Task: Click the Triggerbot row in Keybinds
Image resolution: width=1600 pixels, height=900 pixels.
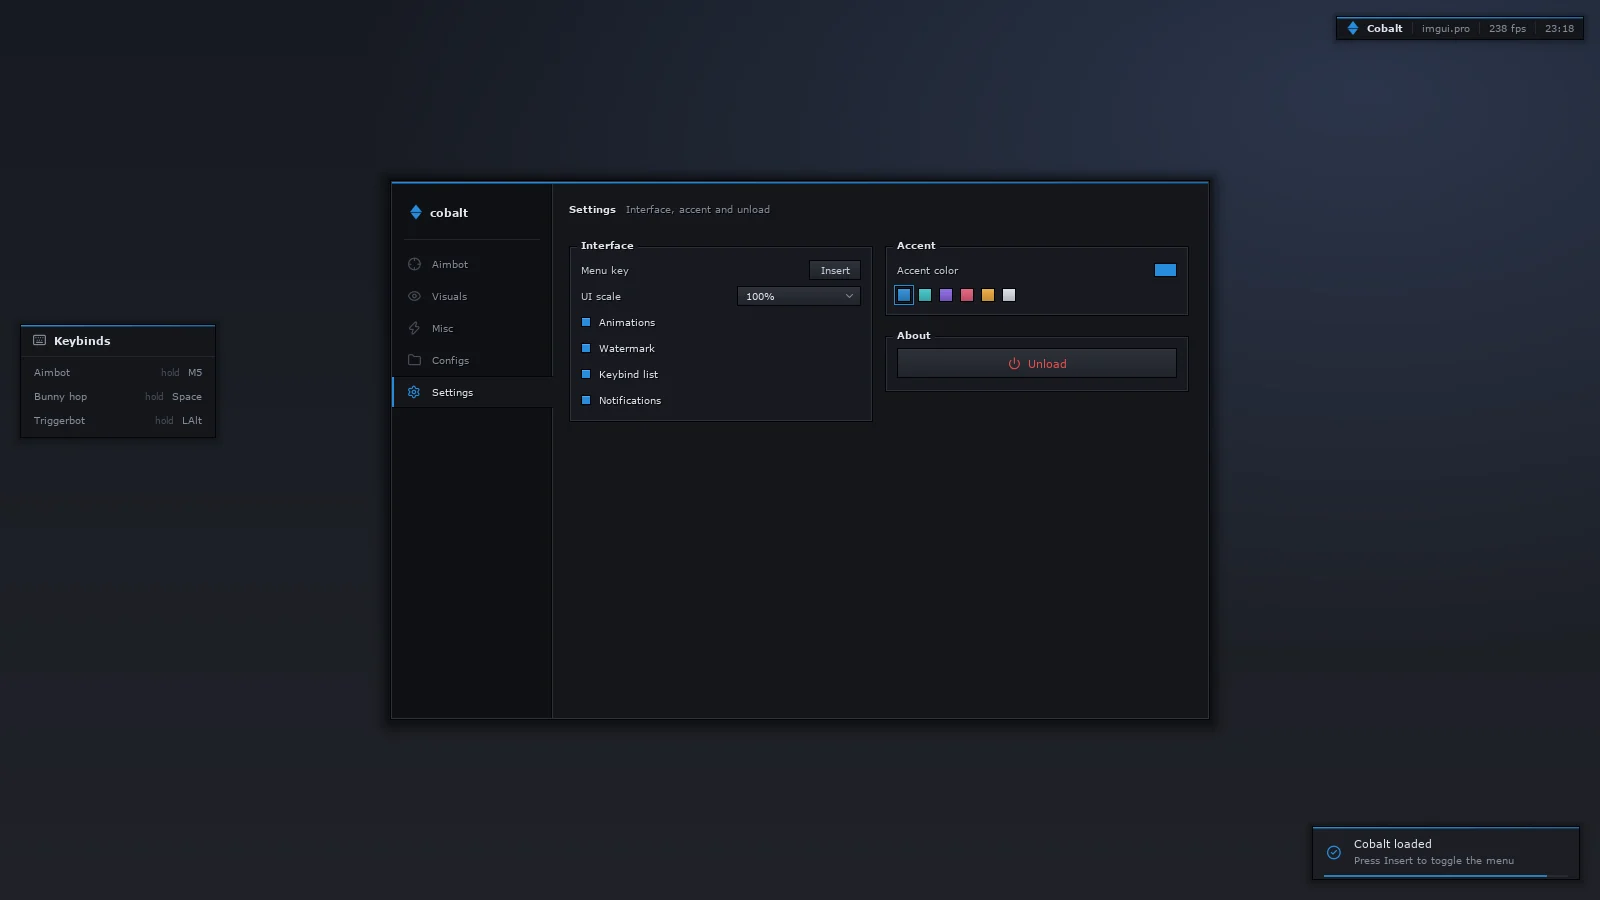Action: [118, 420]
